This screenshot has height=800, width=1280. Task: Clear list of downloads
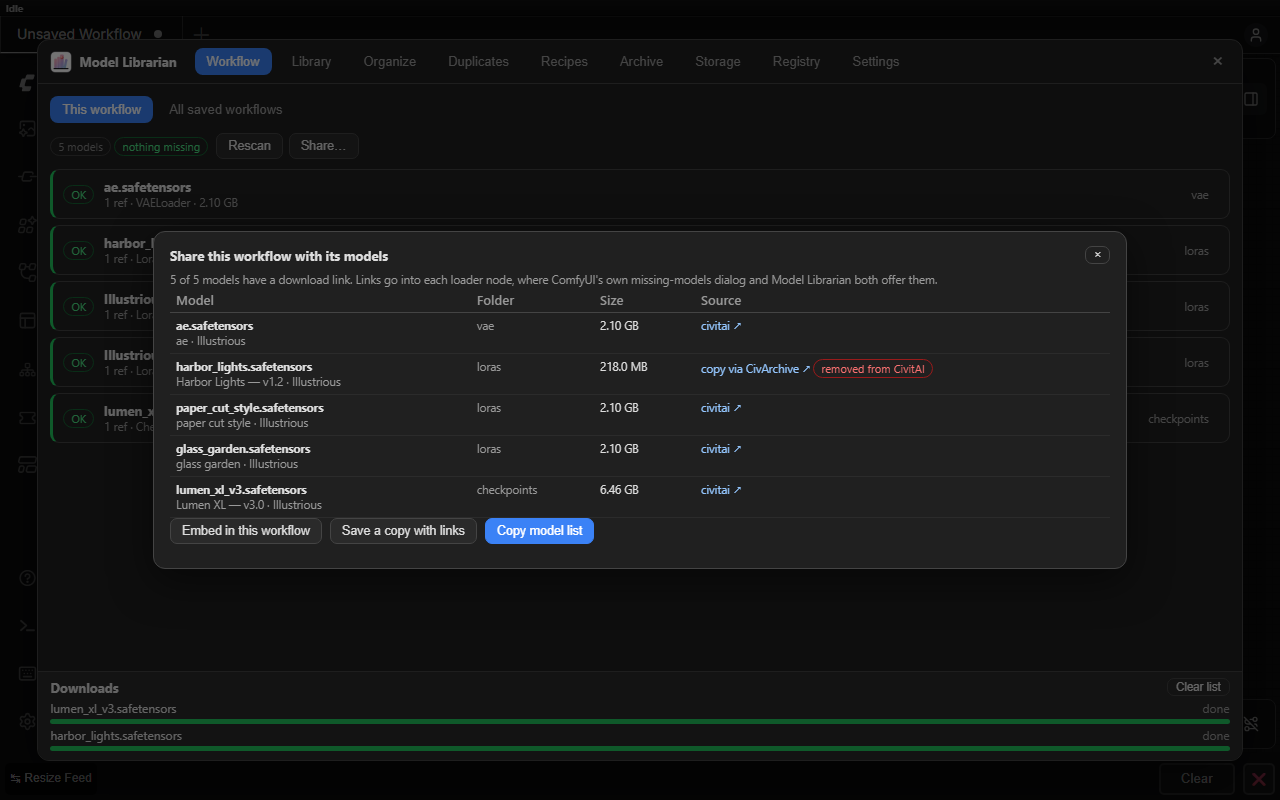click(x=1198, y=687)
